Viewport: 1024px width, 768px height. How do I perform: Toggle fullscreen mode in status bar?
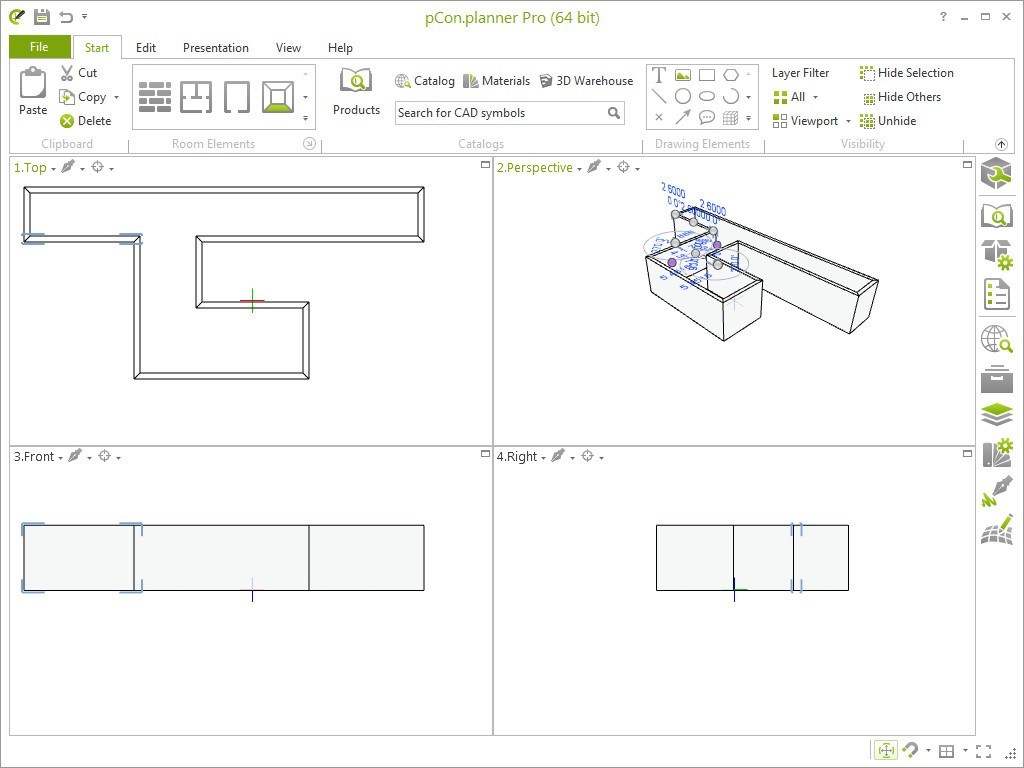coord(984,751)
